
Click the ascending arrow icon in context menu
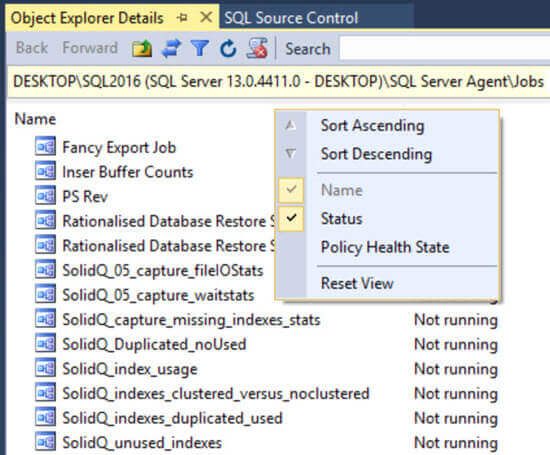coord(290,125)
